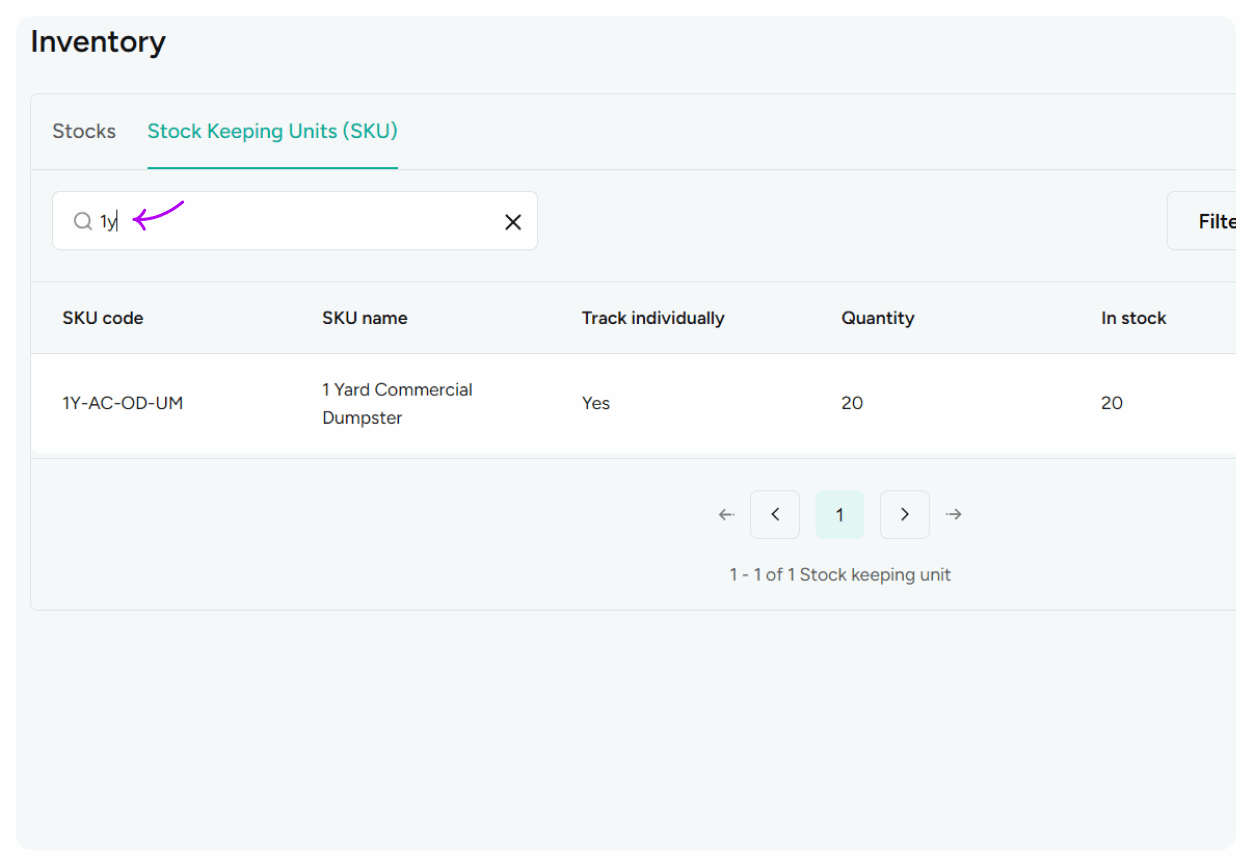Click the search magnifier icon
The height and width of the screenshot is (867, 1252).
click(83, 221)
